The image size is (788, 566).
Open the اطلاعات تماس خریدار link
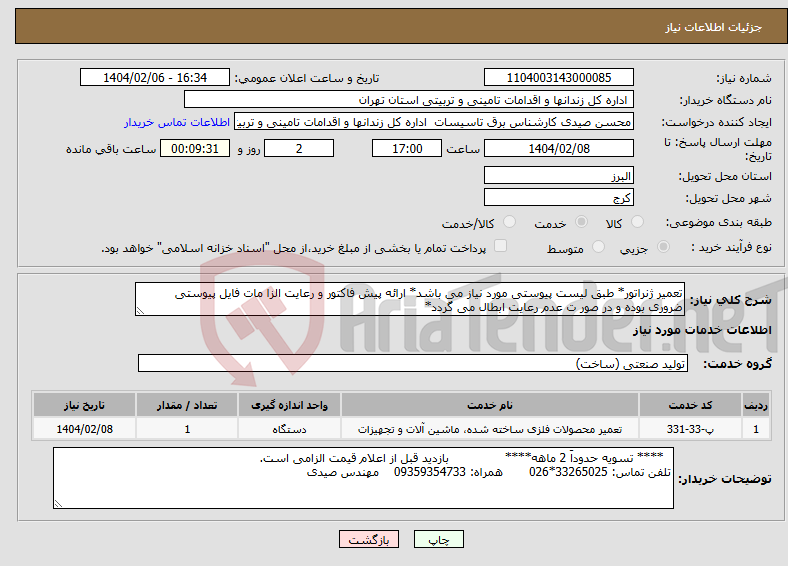[x=177, y=122]
